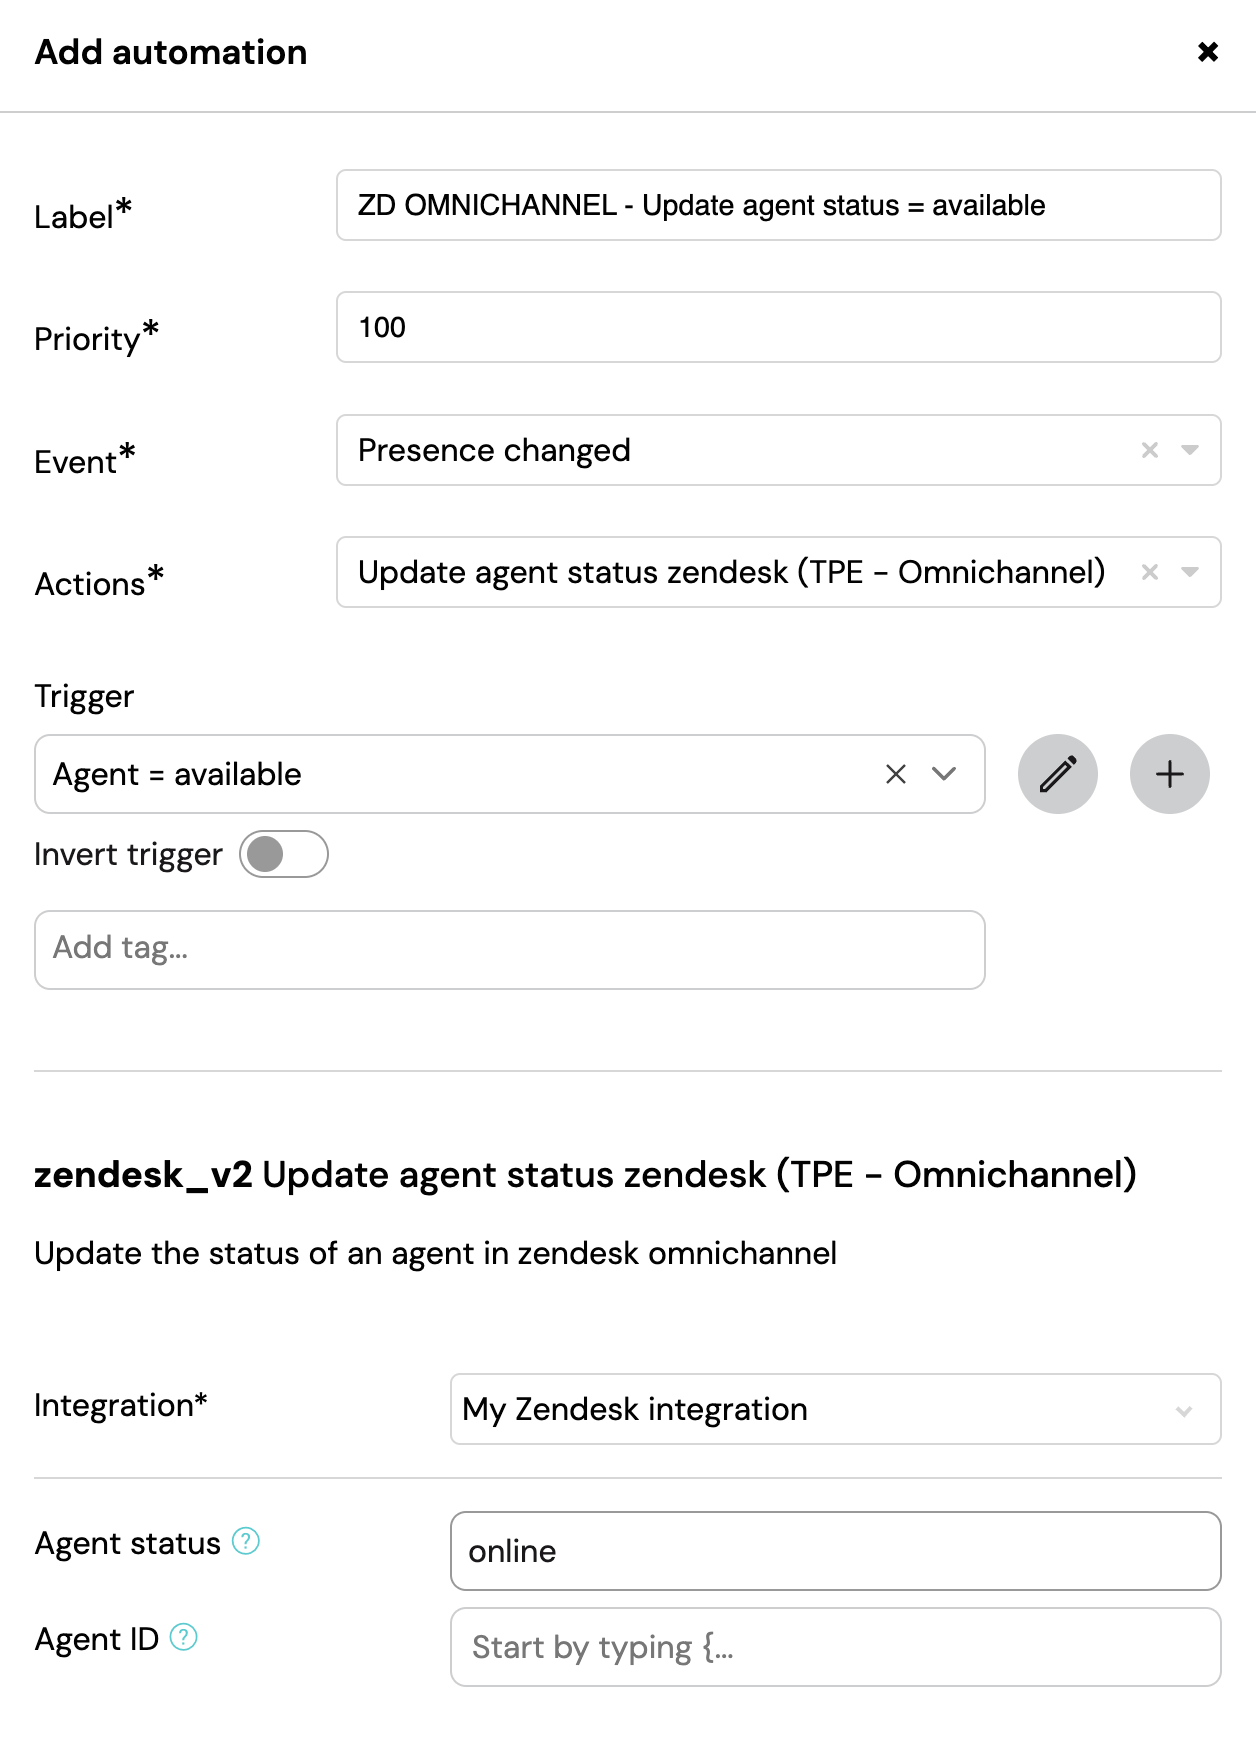
Task: Open the Integration dropdown
Action: (835, 1409)
